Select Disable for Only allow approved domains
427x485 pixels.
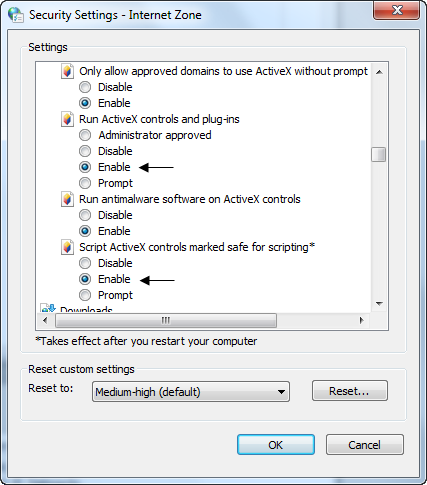[85, 87]
